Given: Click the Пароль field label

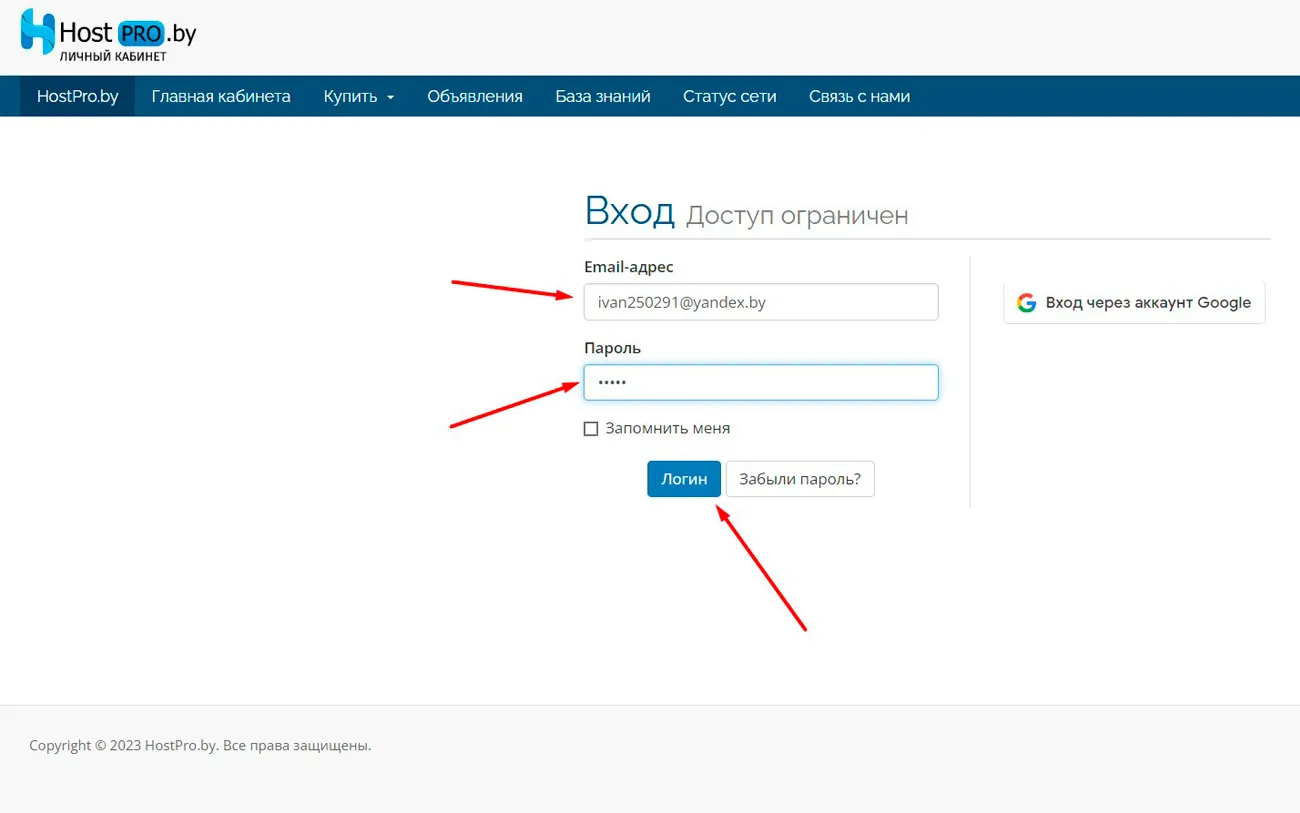Looking at the screenshot, I should point(612,348).
